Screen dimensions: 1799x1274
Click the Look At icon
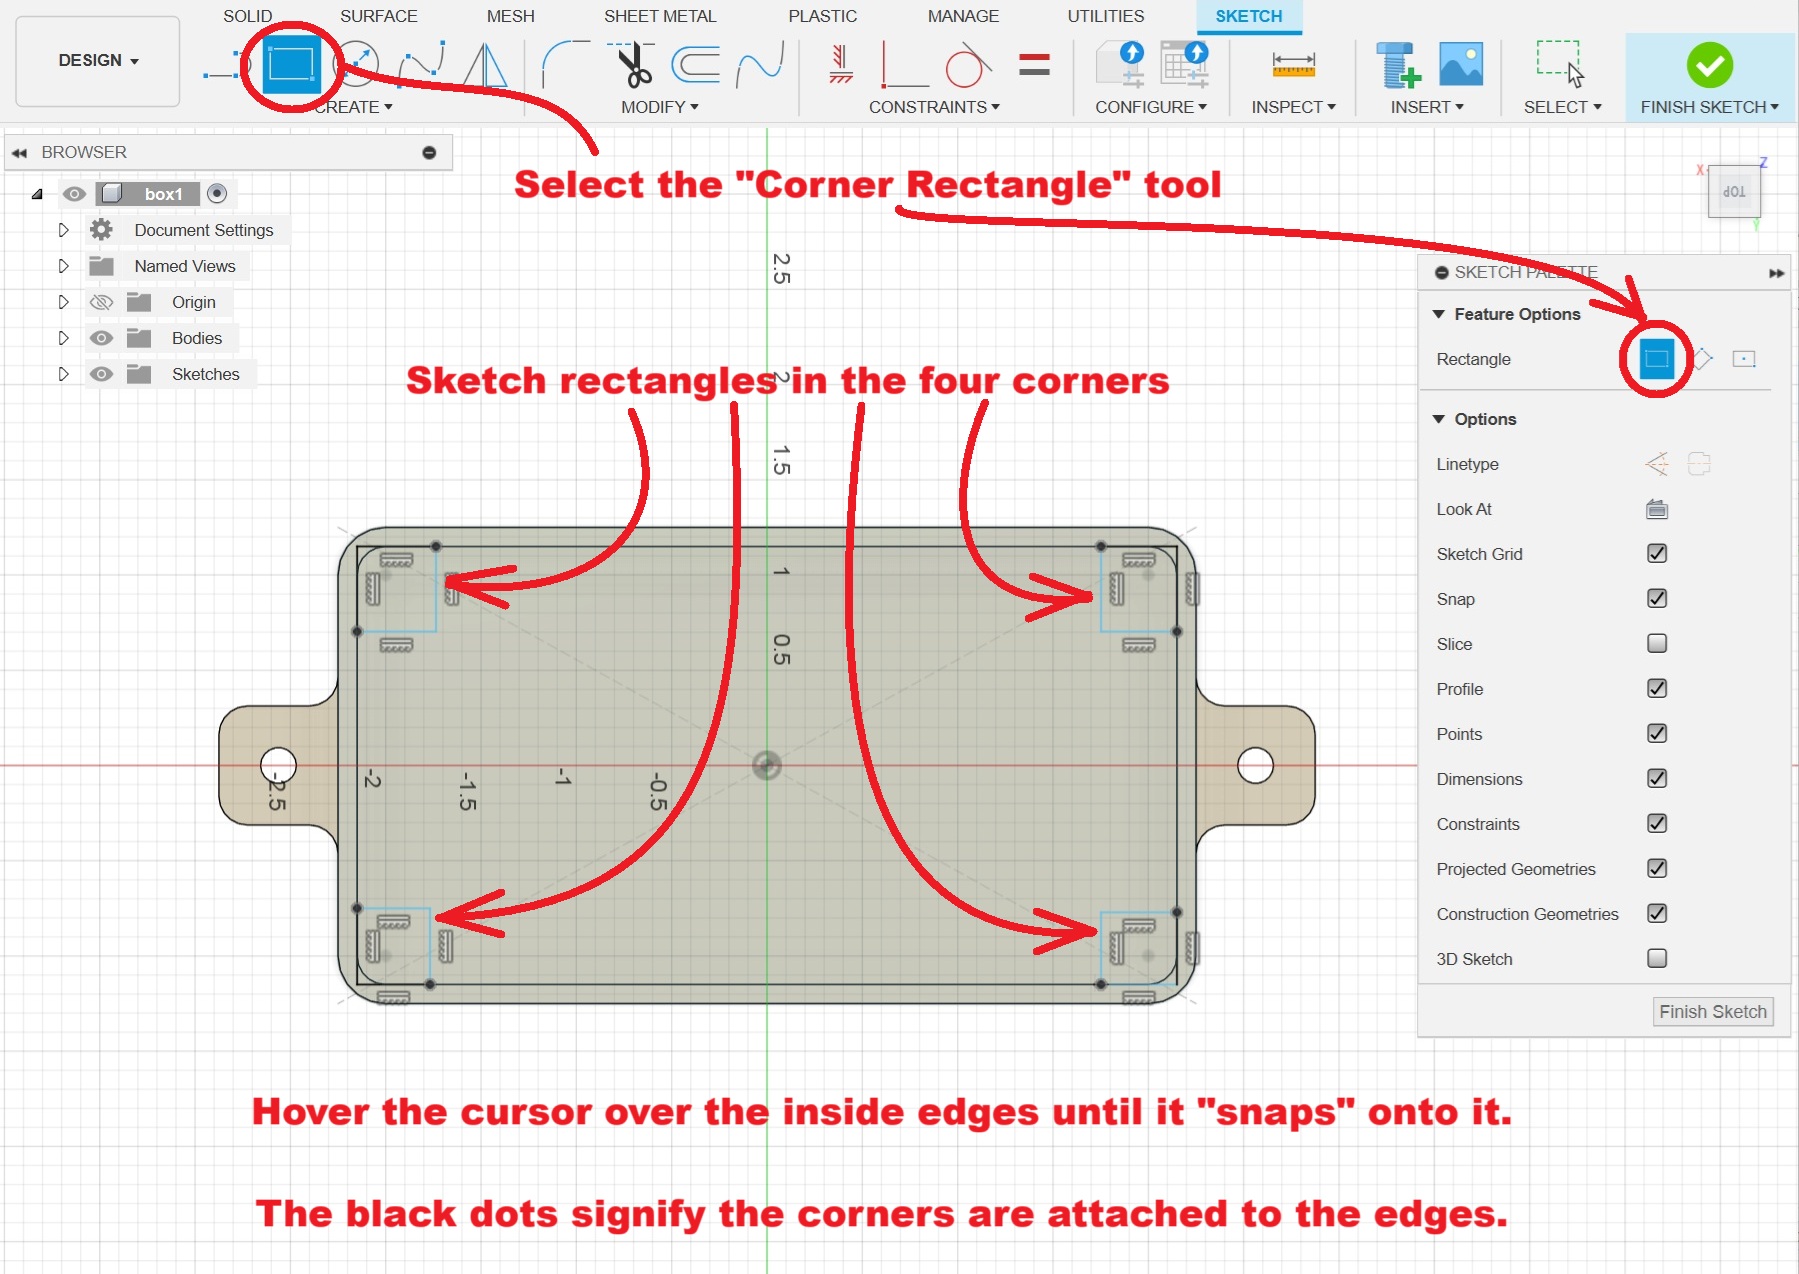click(x=1656, y=509)
